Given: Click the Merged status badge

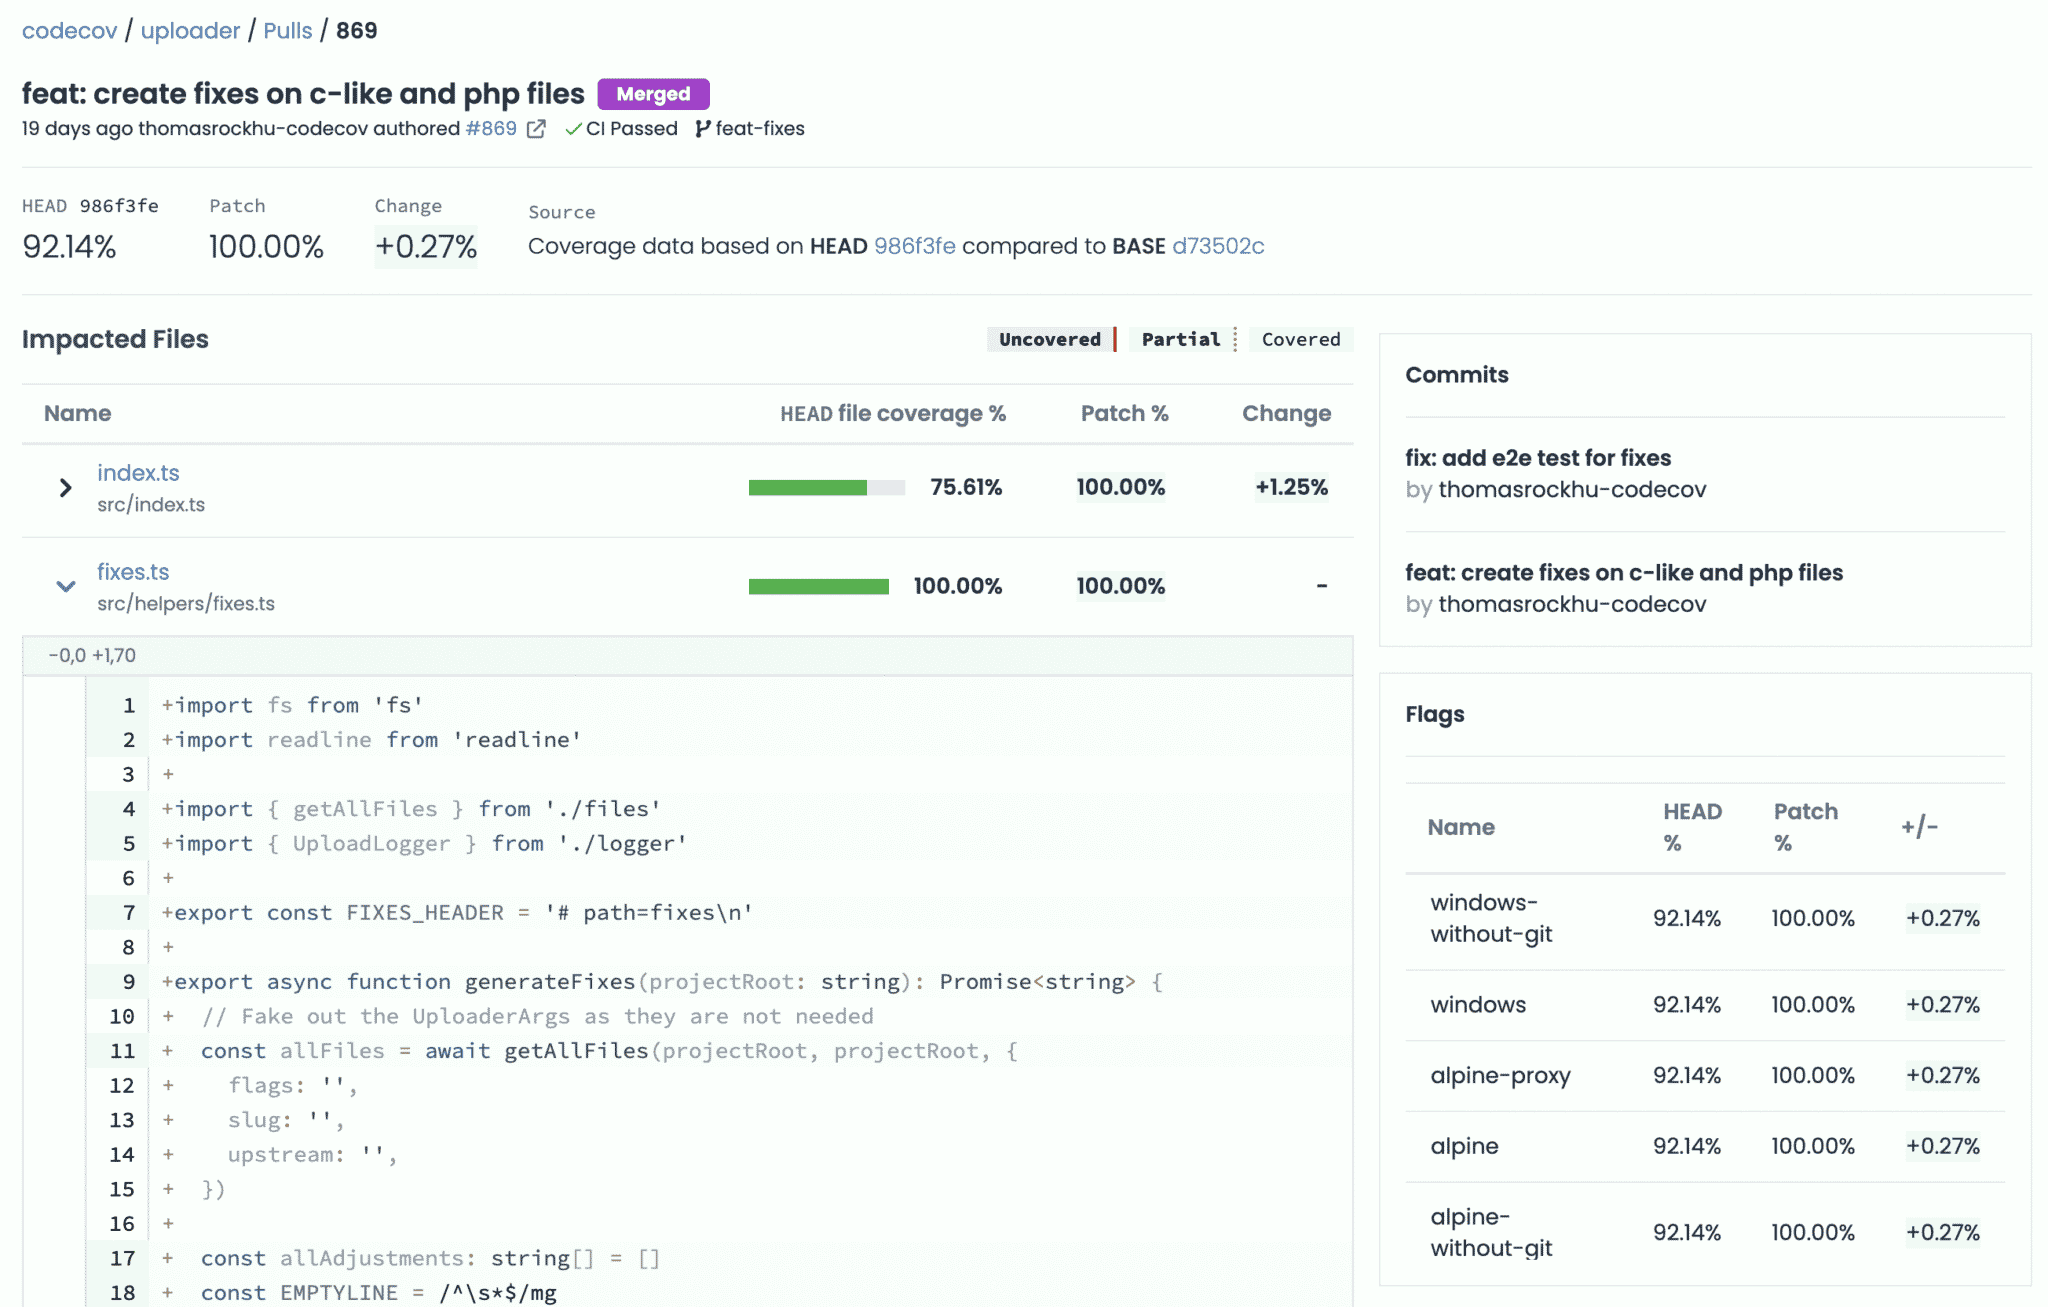Looking at the screenshot, I should point(653,94).
